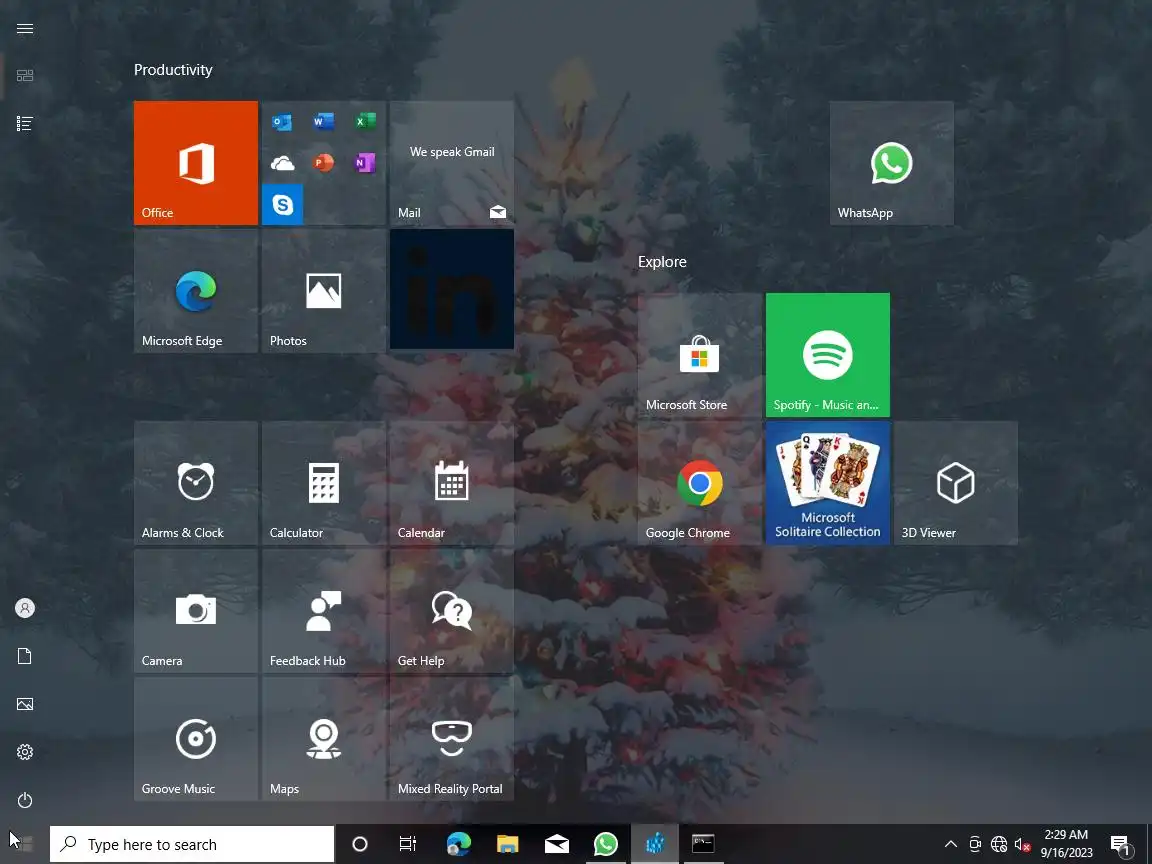The image size is (1152, 864).
Task: Open File Explorer from the taskbar
Action: [x=508, y=844]
